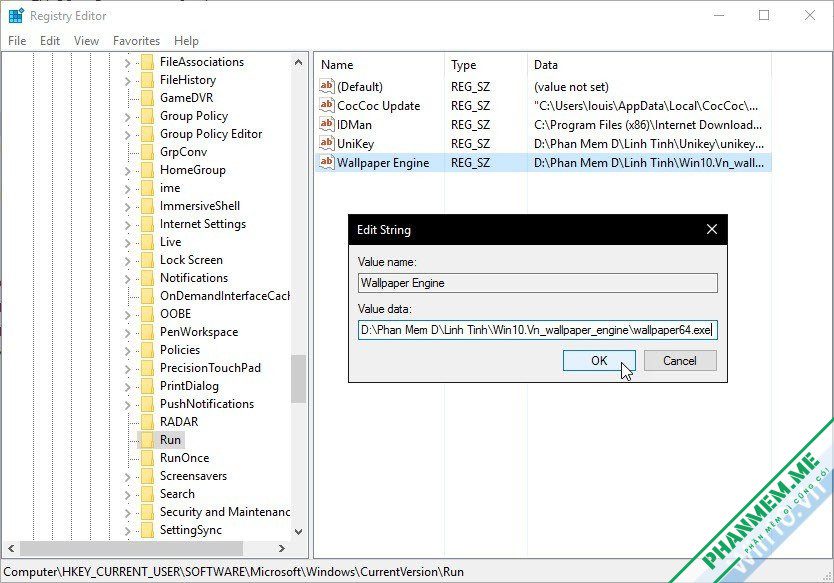Image resolution: width=834 pixels, height=583 pixels.
Task: Click the UniKey string value icon
Action: 327,143
